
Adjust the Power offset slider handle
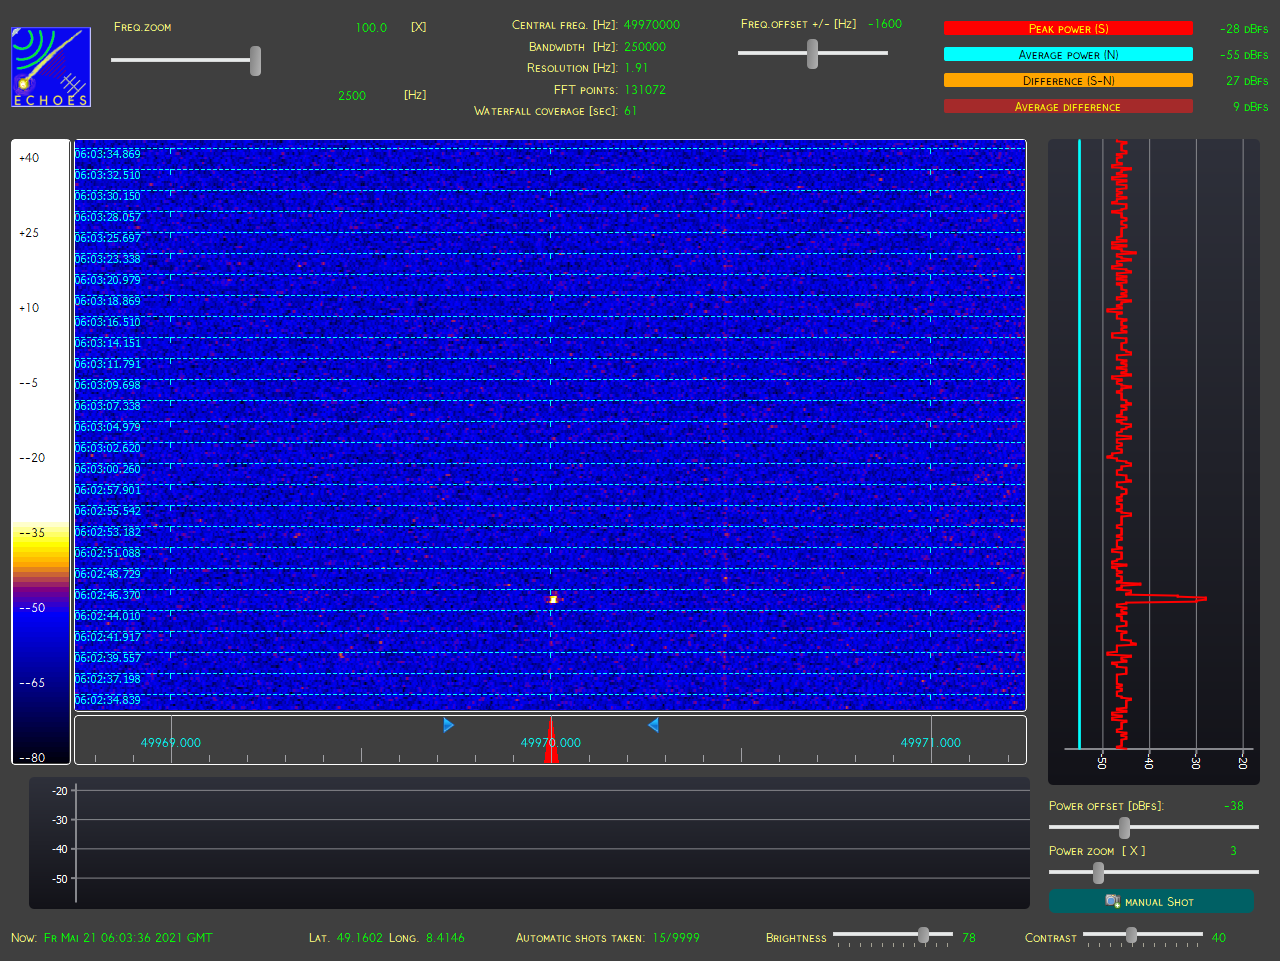click(1125, 828)
